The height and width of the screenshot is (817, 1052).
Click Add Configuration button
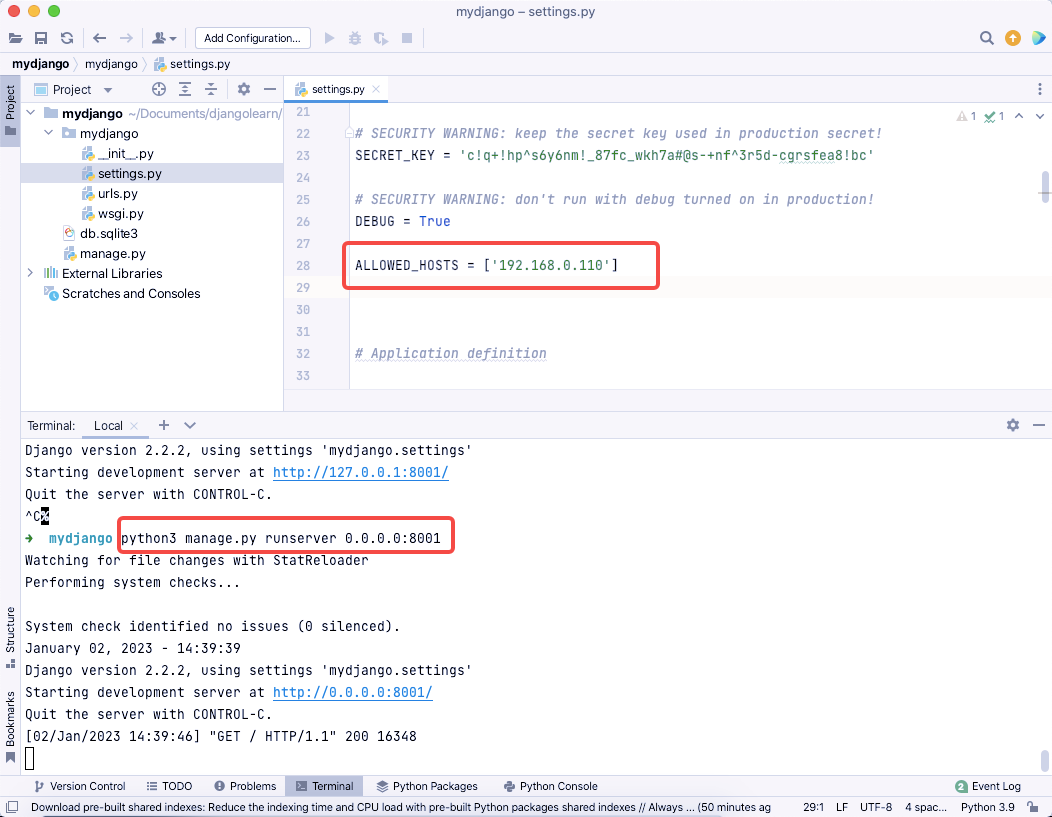coord(252,38)
